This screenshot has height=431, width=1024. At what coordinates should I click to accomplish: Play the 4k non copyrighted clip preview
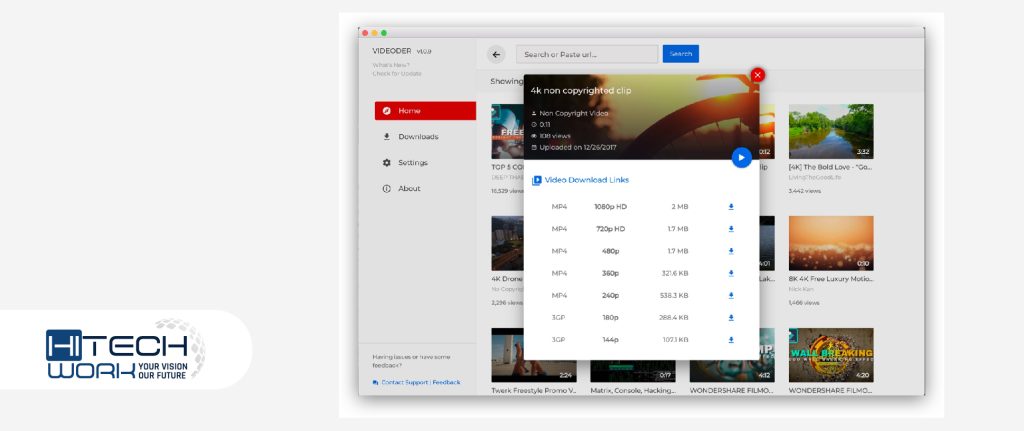coord(741,157)
